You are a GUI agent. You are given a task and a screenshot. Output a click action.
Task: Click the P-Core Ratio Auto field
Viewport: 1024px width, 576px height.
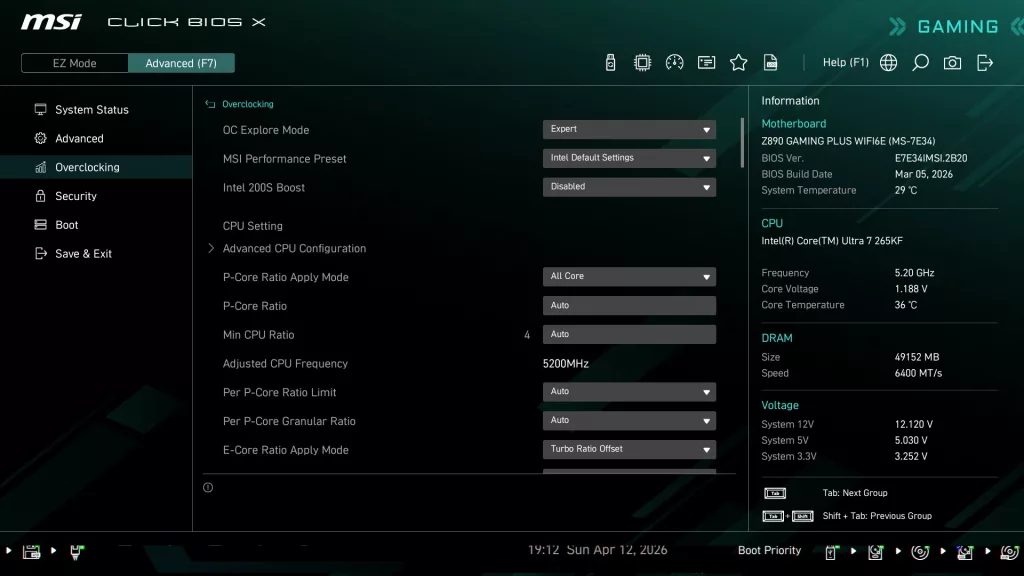[x=629, y=306]
